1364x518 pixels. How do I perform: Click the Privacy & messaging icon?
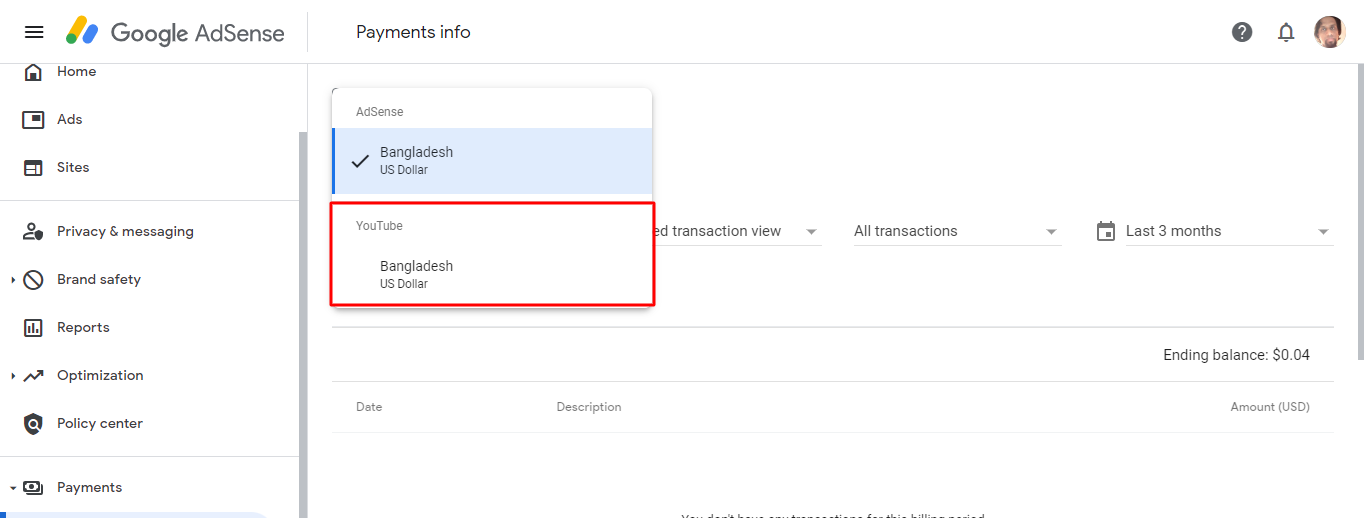[33, 231]
